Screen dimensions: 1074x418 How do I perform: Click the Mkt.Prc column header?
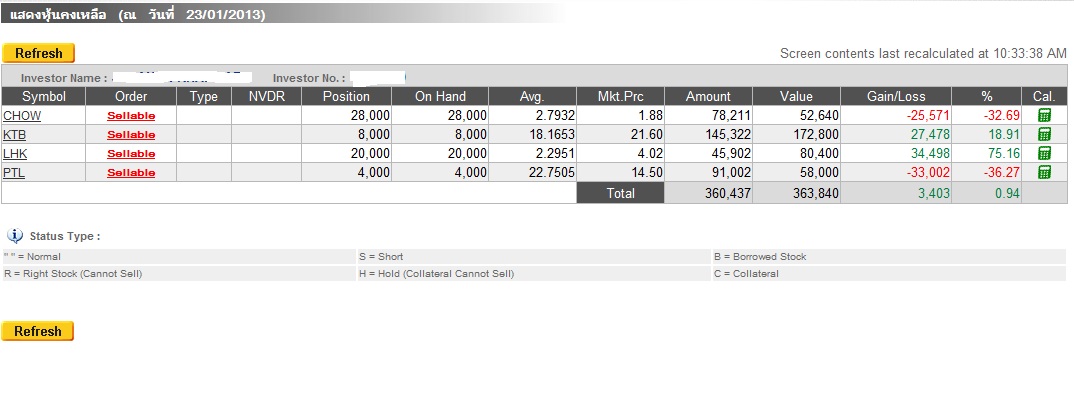[x=620, y=96]
